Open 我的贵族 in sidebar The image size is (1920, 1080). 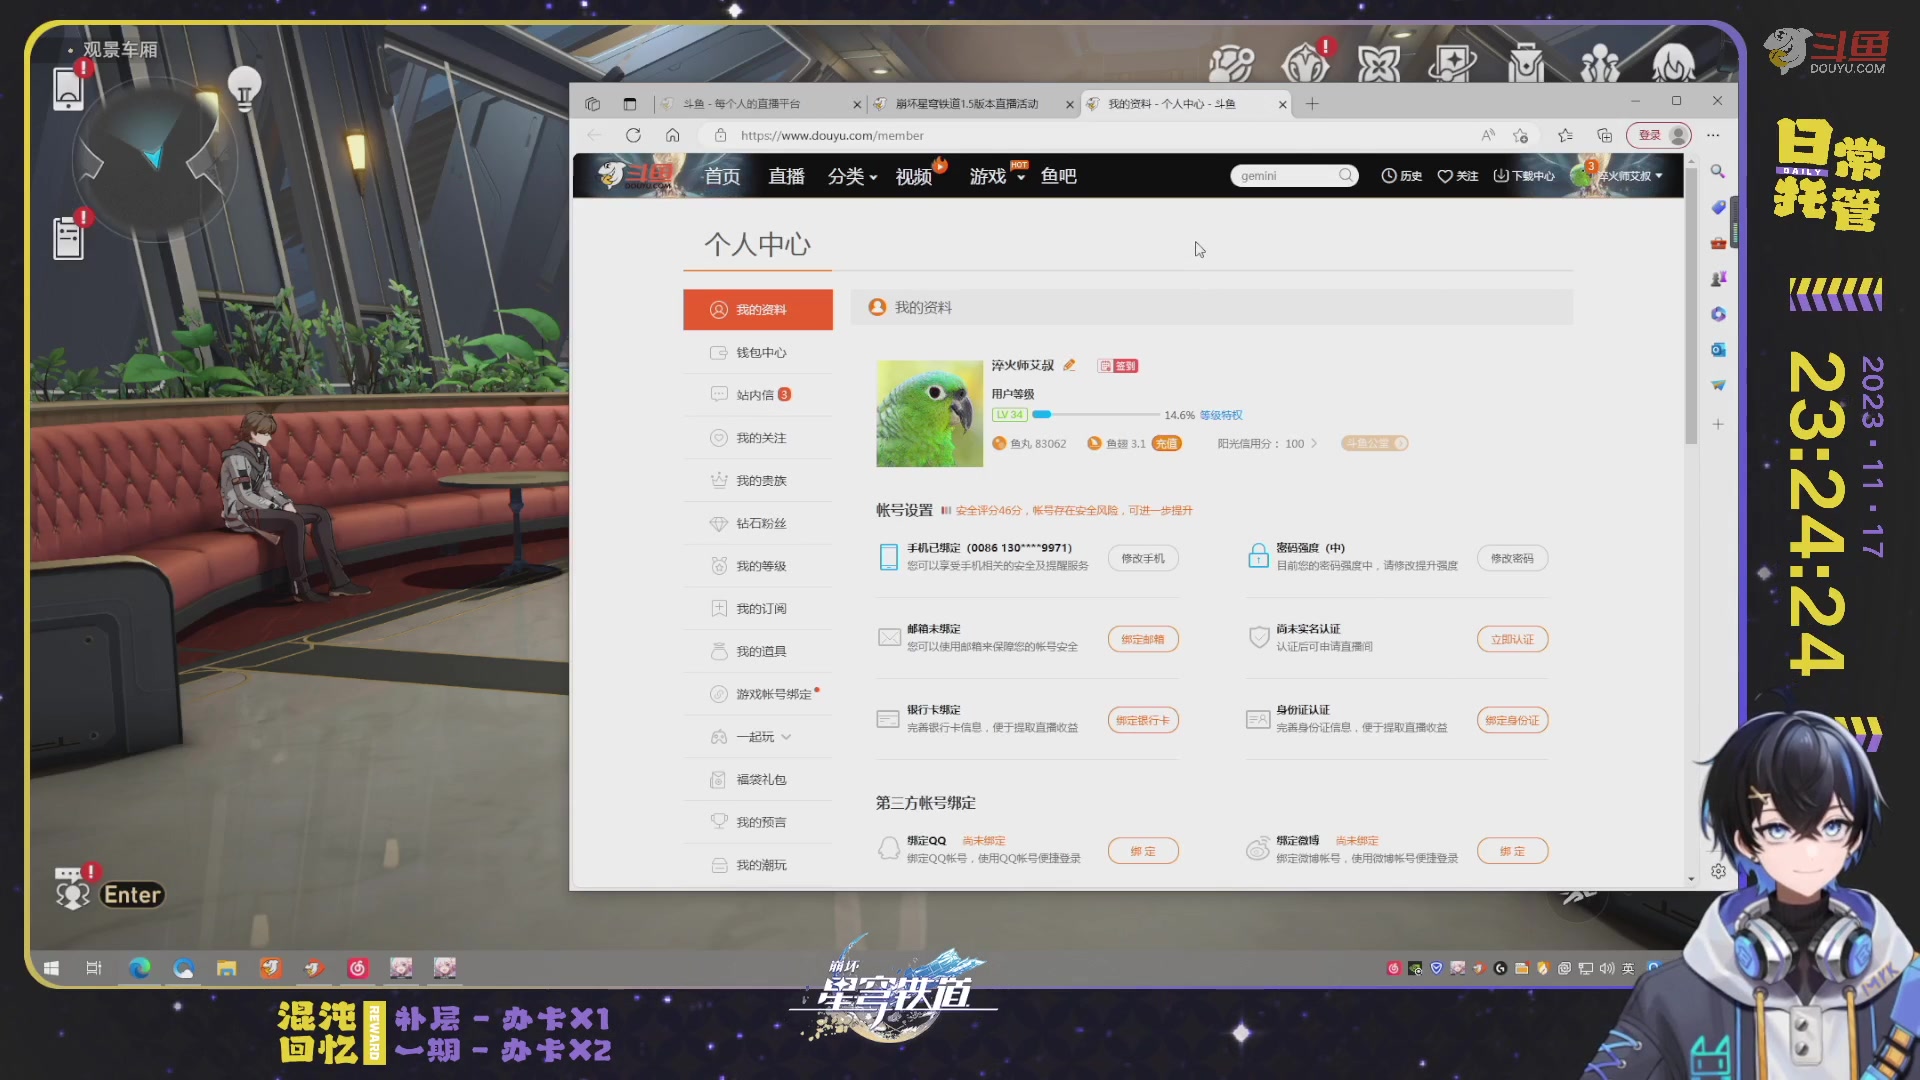pos(758,481)
